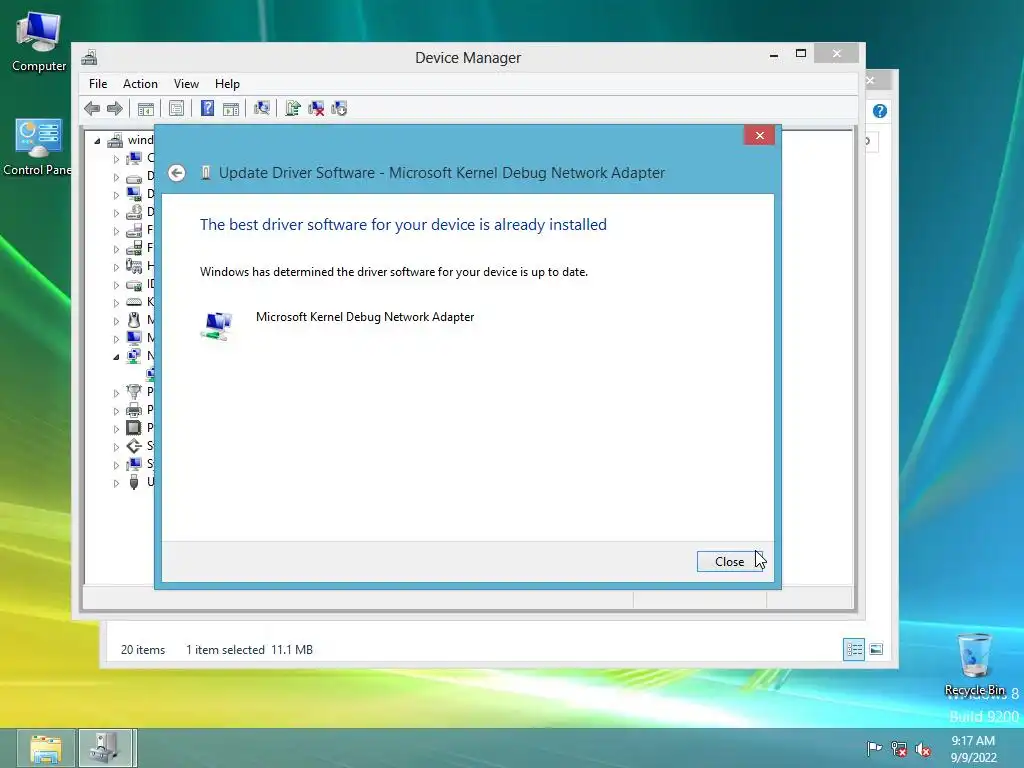The image size is (1024, 768).
Task: Open File Explorer from the taskbar
Action: point(45,748)
